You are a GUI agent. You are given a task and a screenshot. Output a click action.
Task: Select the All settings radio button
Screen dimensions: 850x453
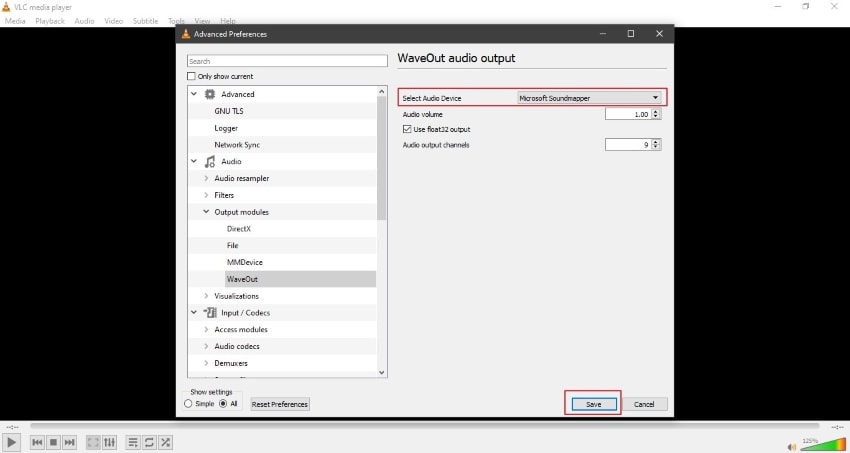coord(223,404)
